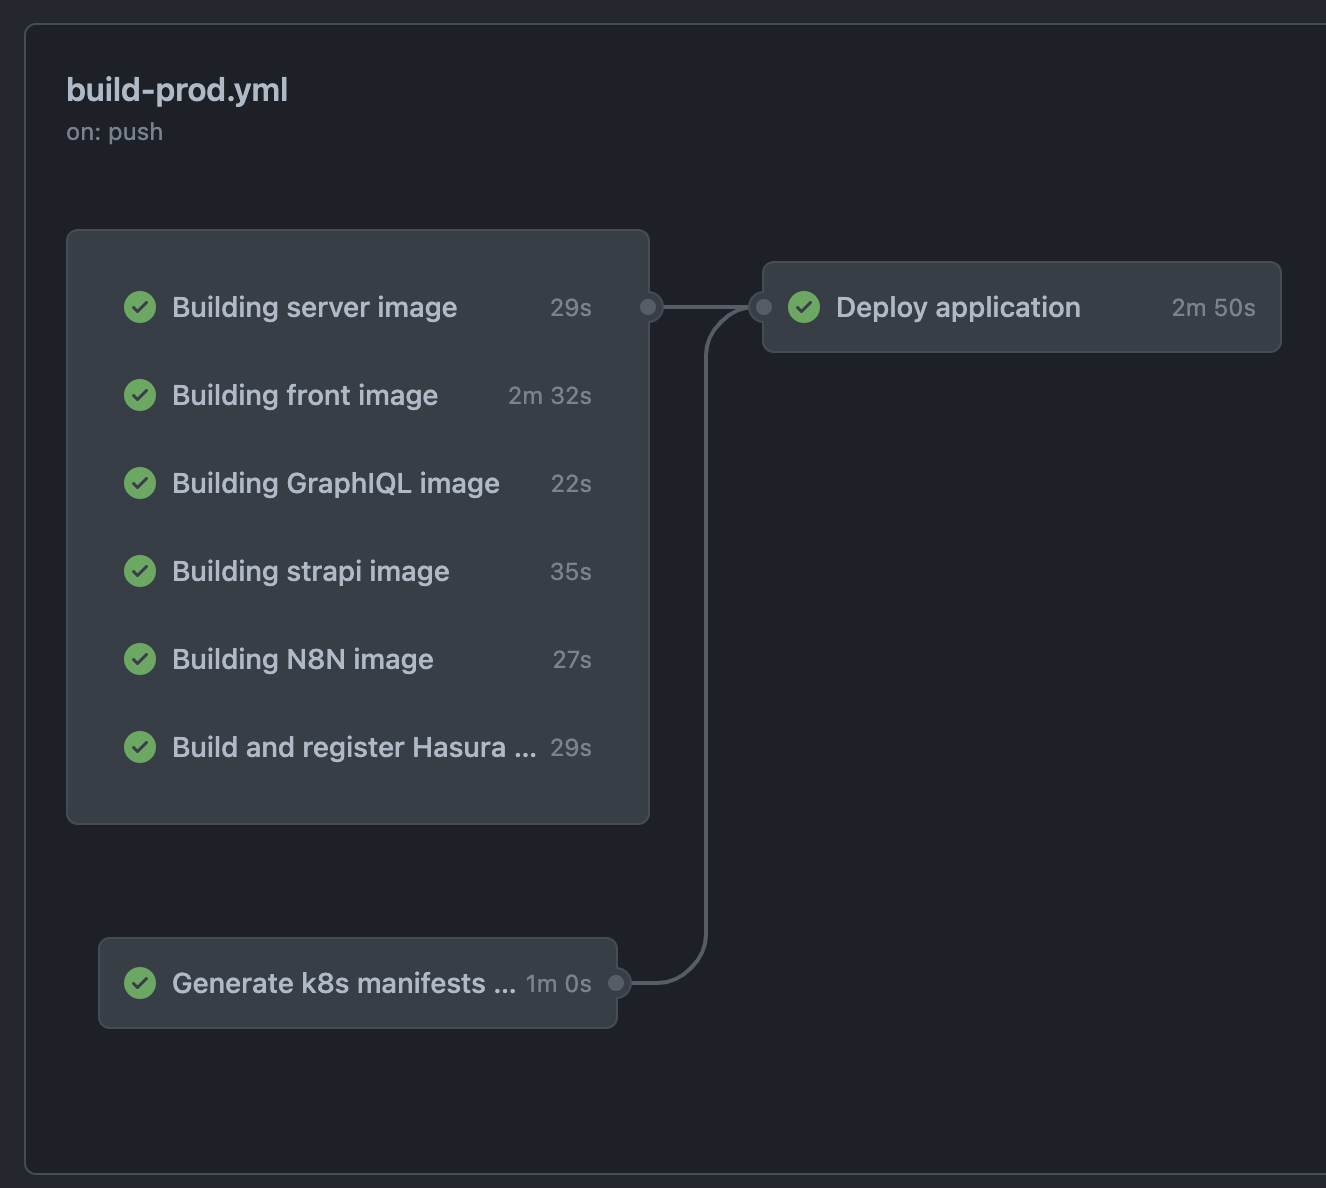
Task: Click the 22s duration of GraphIQL image
Action: point(571,484)
